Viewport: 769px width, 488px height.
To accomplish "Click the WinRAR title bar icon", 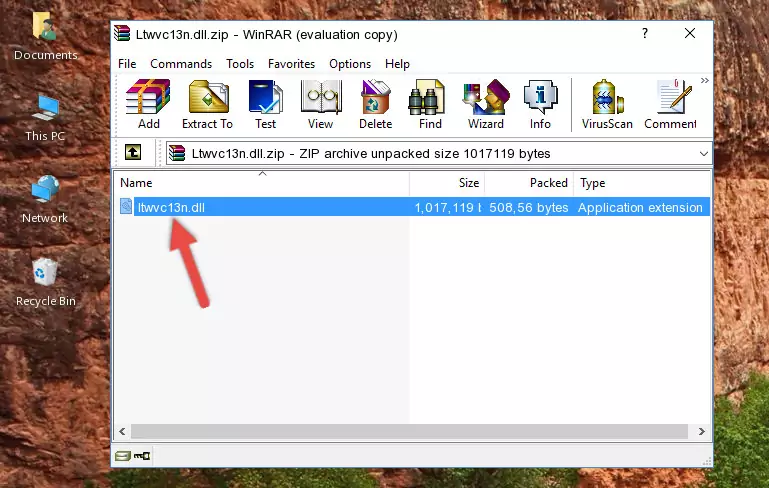I will tap(122, 33).
